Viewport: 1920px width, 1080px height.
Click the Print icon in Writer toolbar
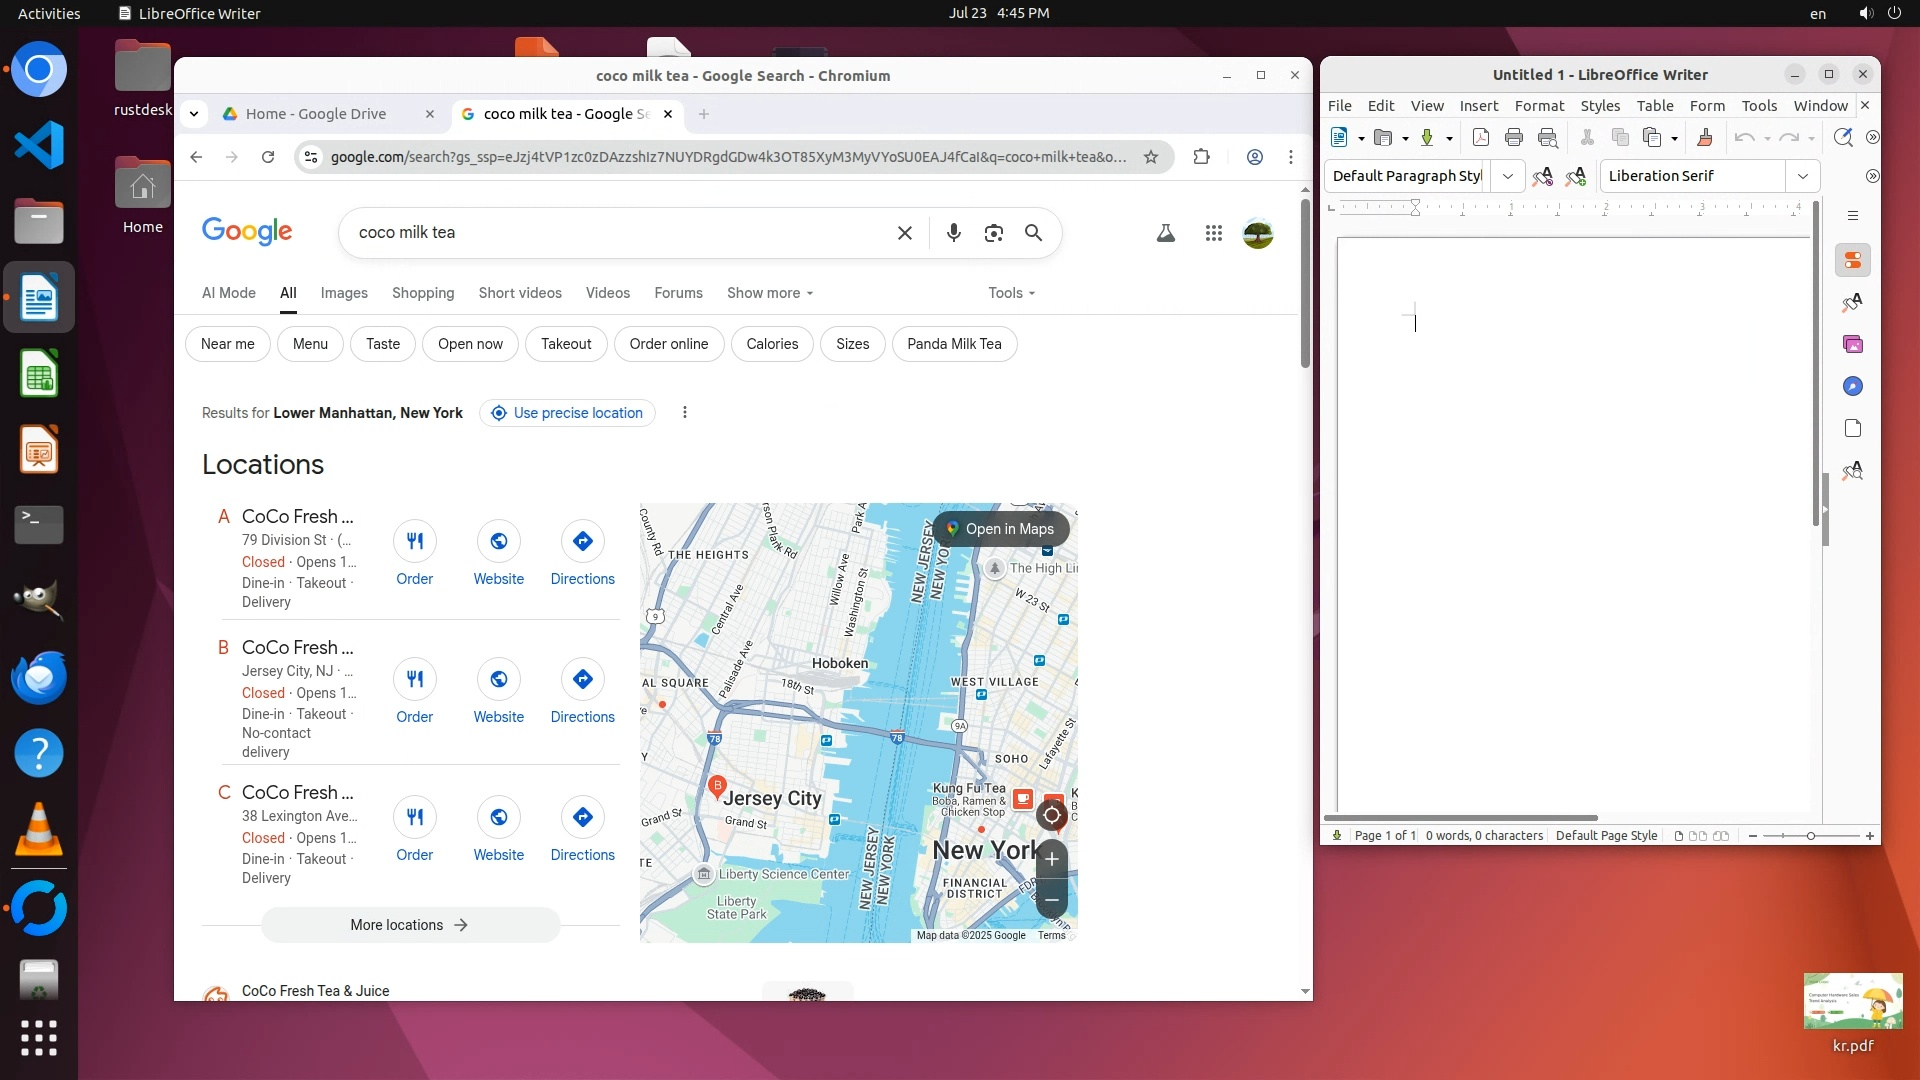1514,138
